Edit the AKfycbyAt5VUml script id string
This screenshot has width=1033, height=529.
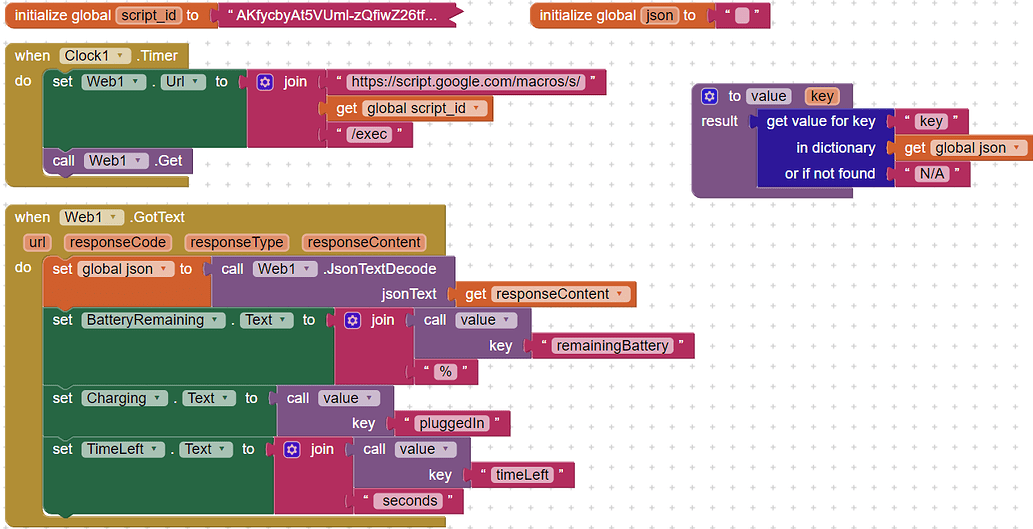pyautogui.click(x=336, y=16)
